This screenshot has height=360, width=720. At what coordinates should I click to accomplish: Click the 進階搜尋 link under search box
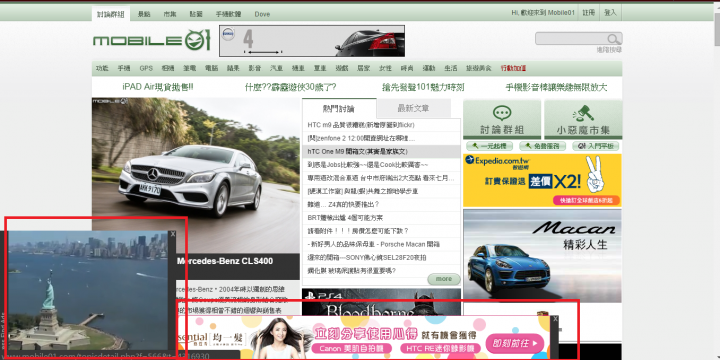coord(609,50)
